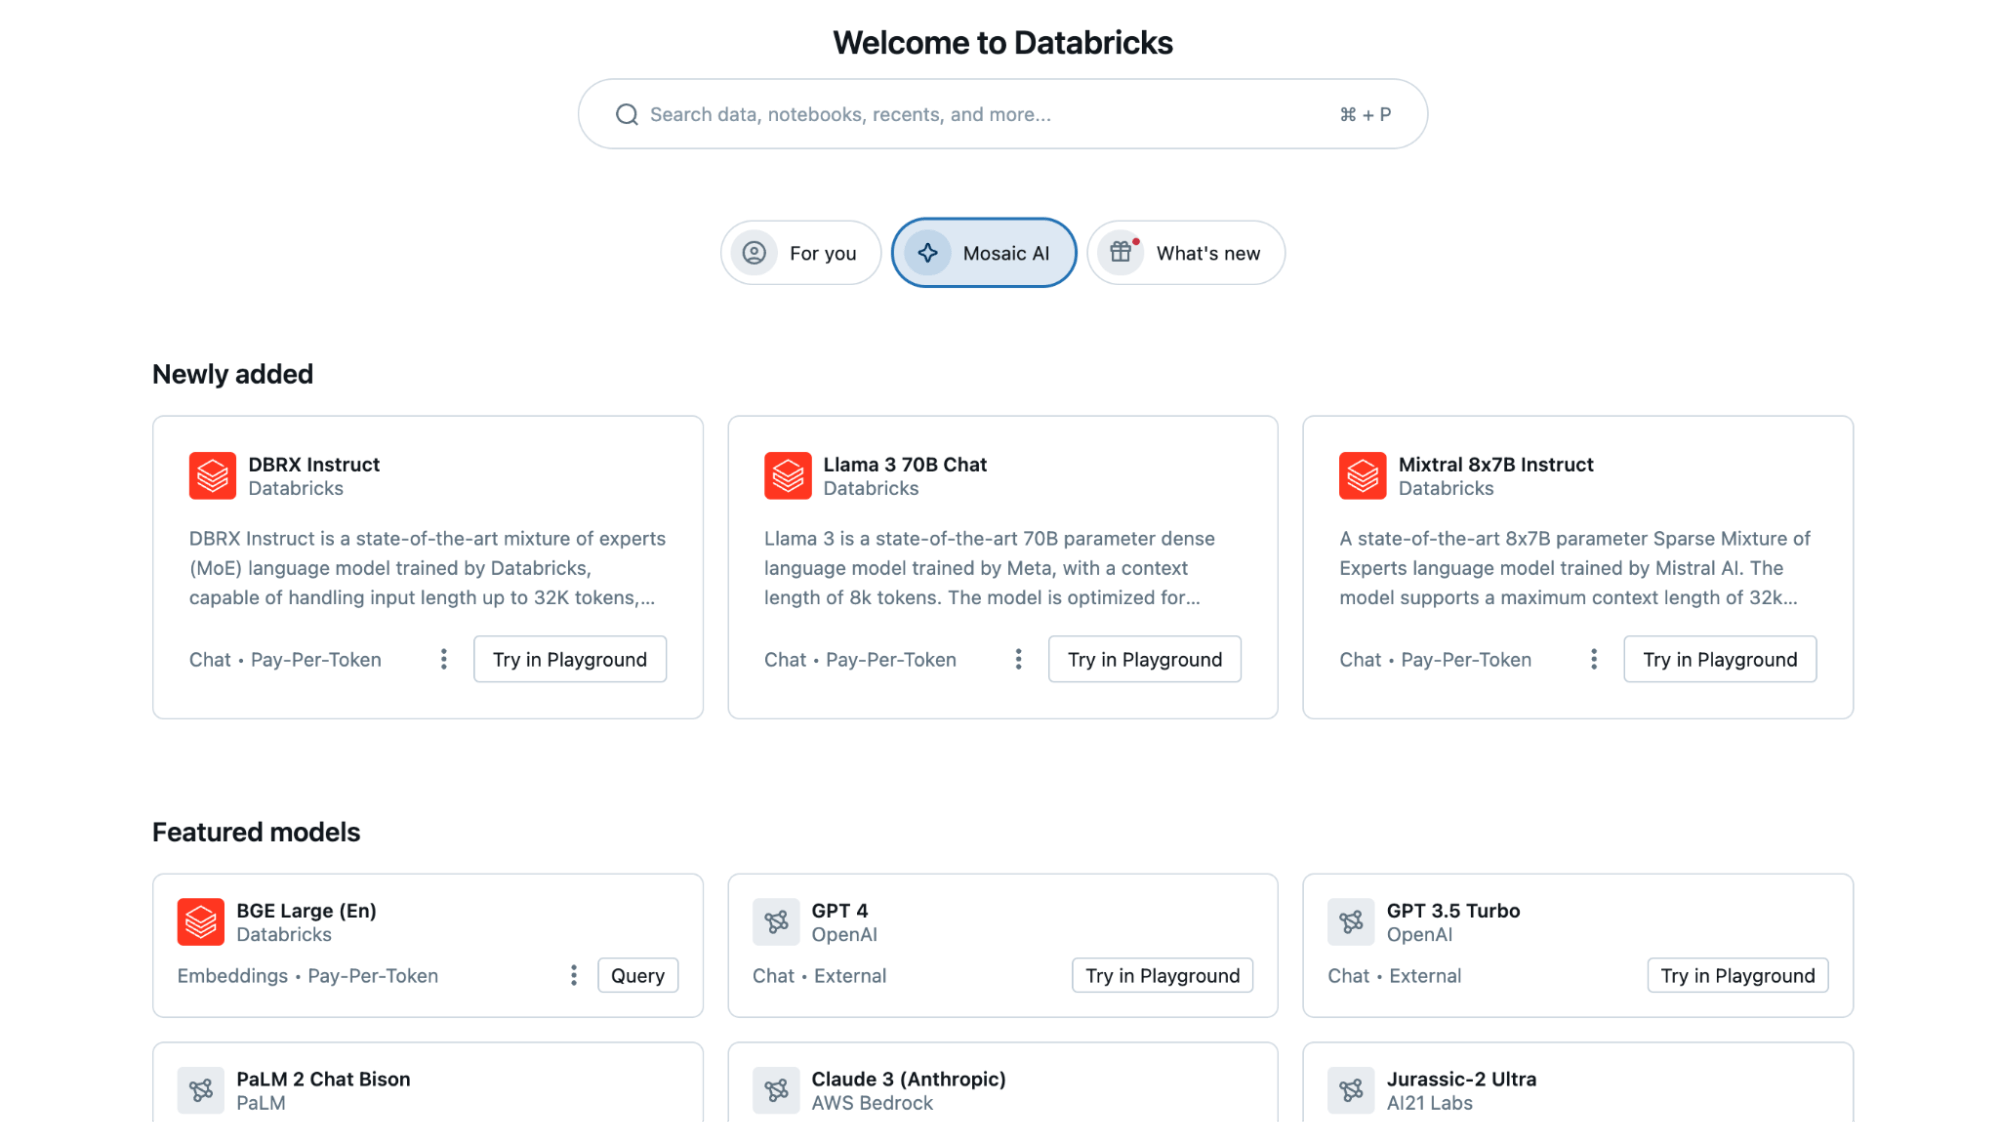Image resolution: width=1999 pixels, height=1122 pixels.
Task: Open the Llama 3 70B Chat kebab menu
Action: coord(1018,660)
